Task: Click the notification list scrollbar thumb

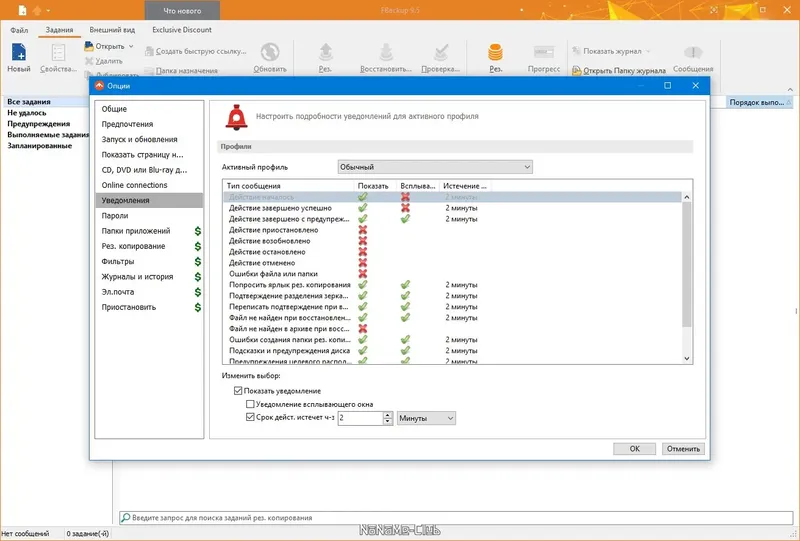Action: point(687,264)
